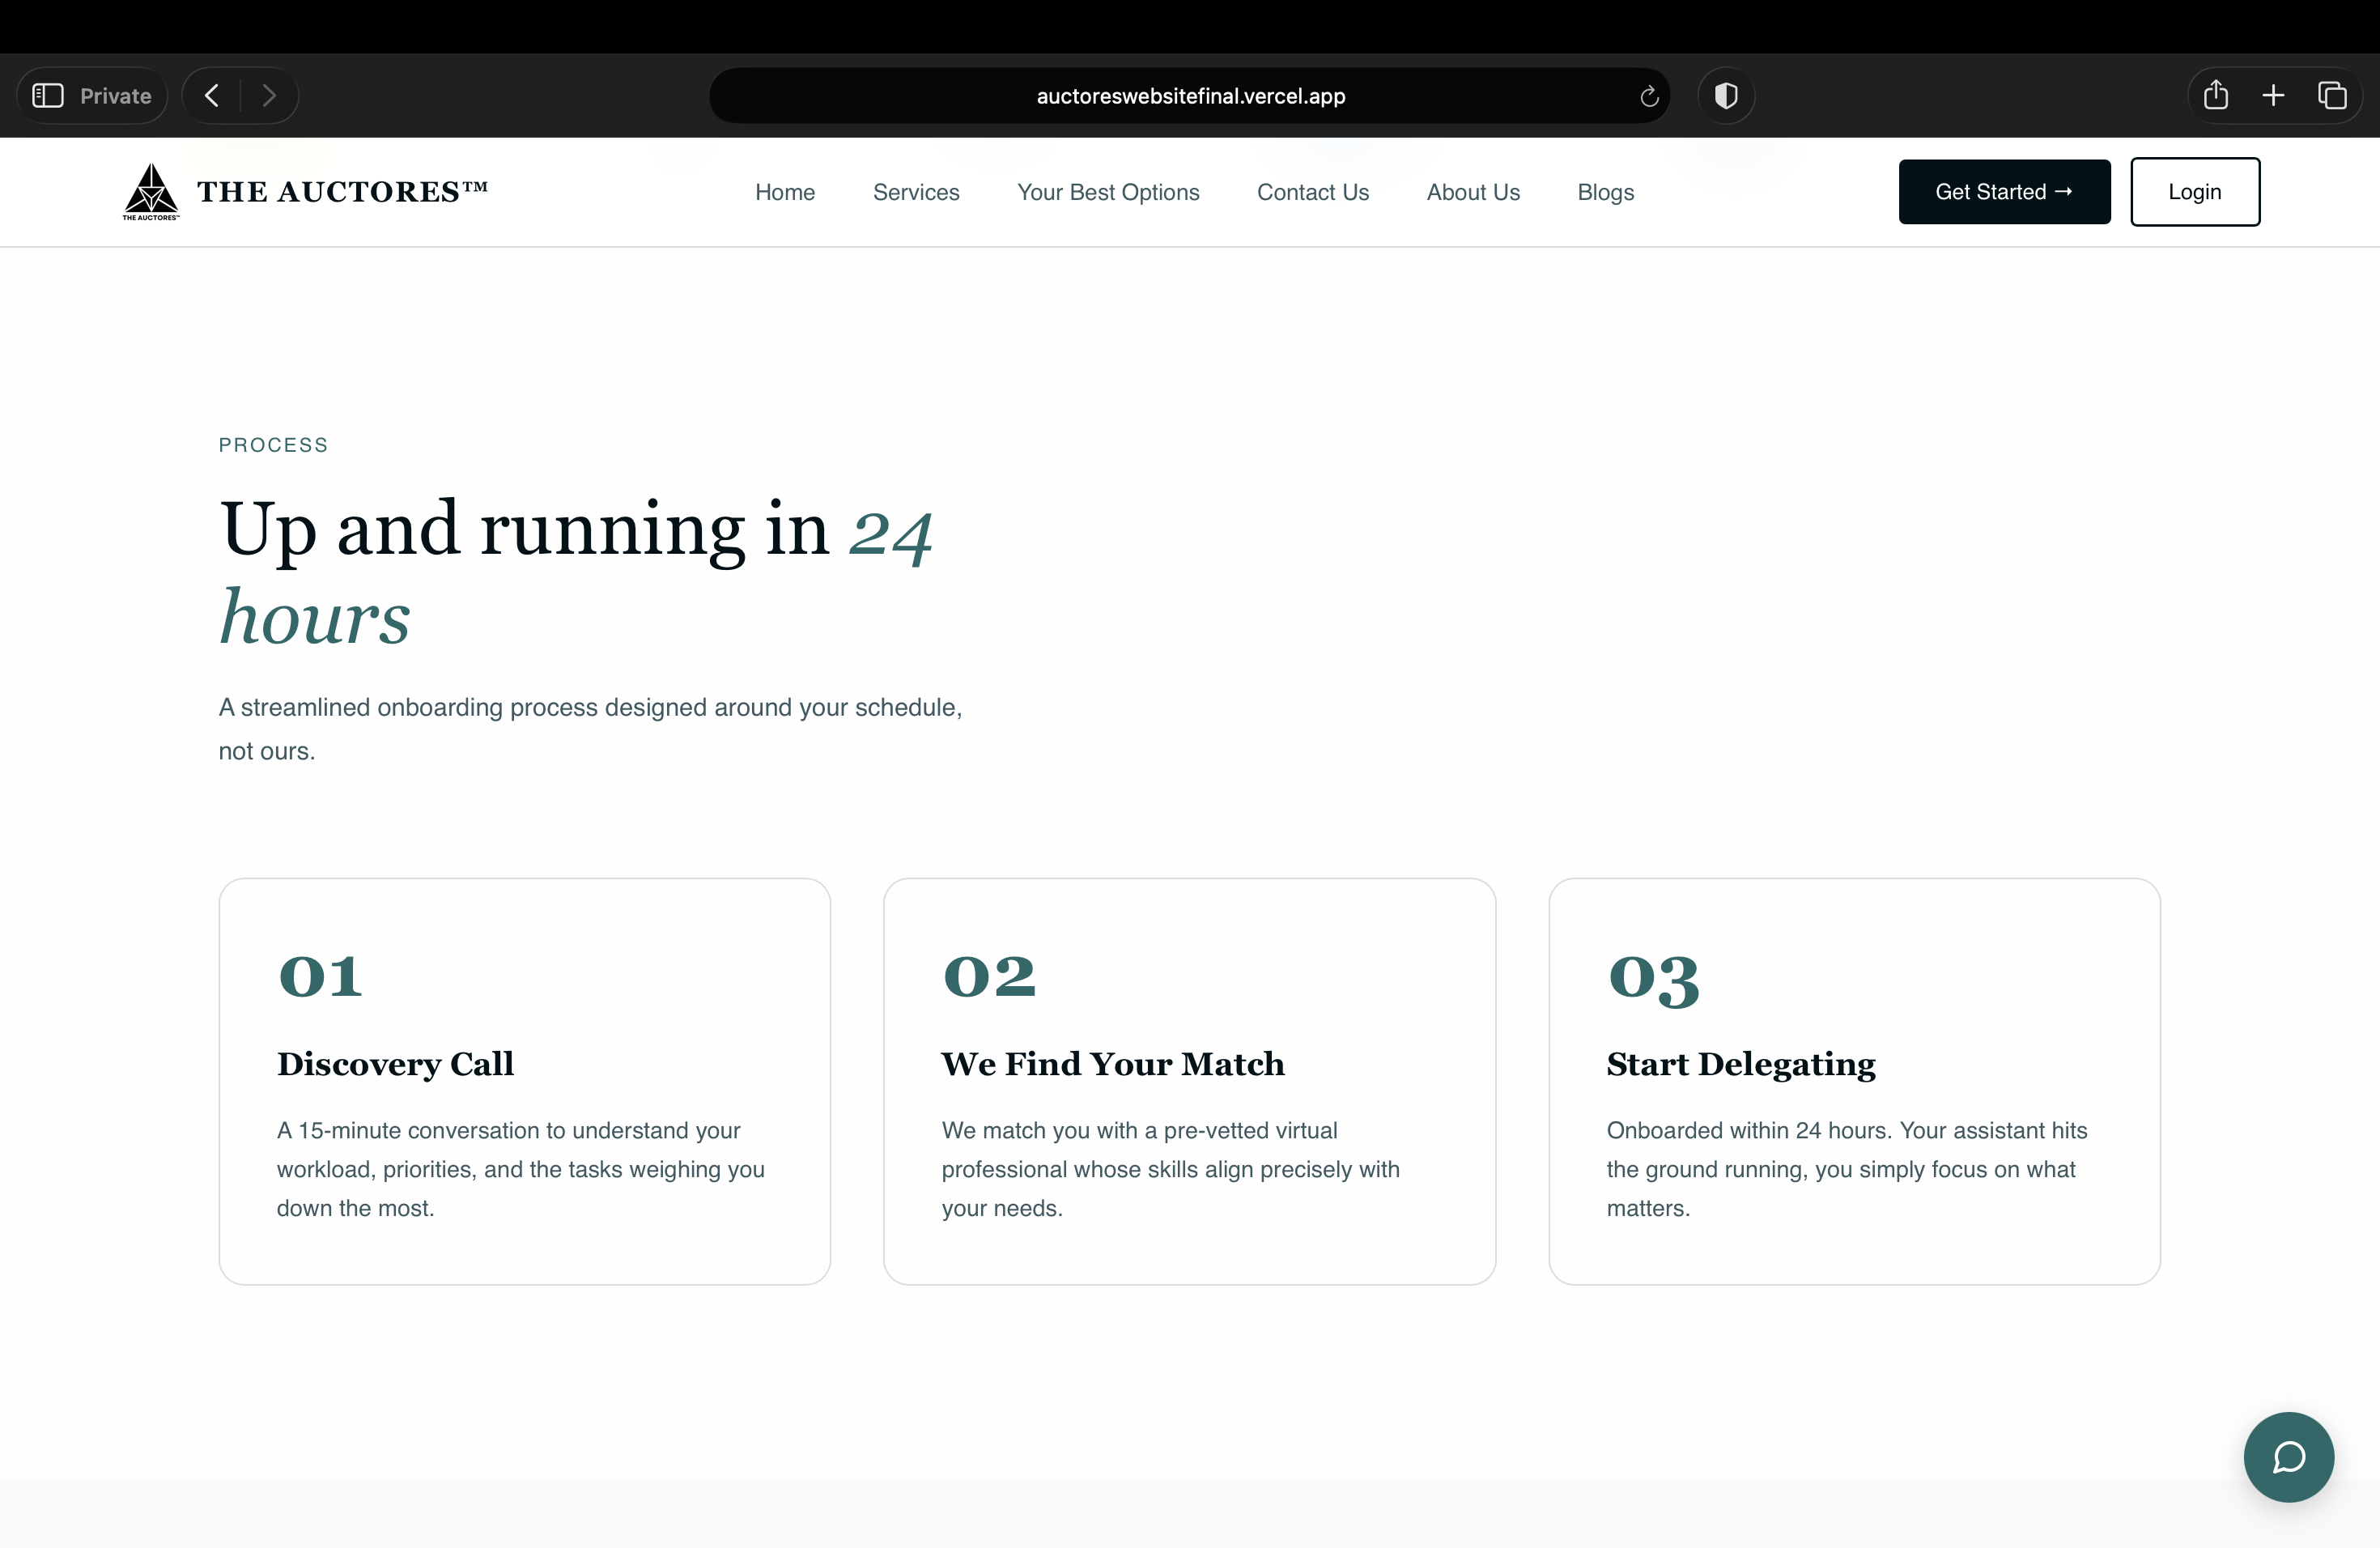
Task: Go back with the browser back arrow
Action: point(212,95)
